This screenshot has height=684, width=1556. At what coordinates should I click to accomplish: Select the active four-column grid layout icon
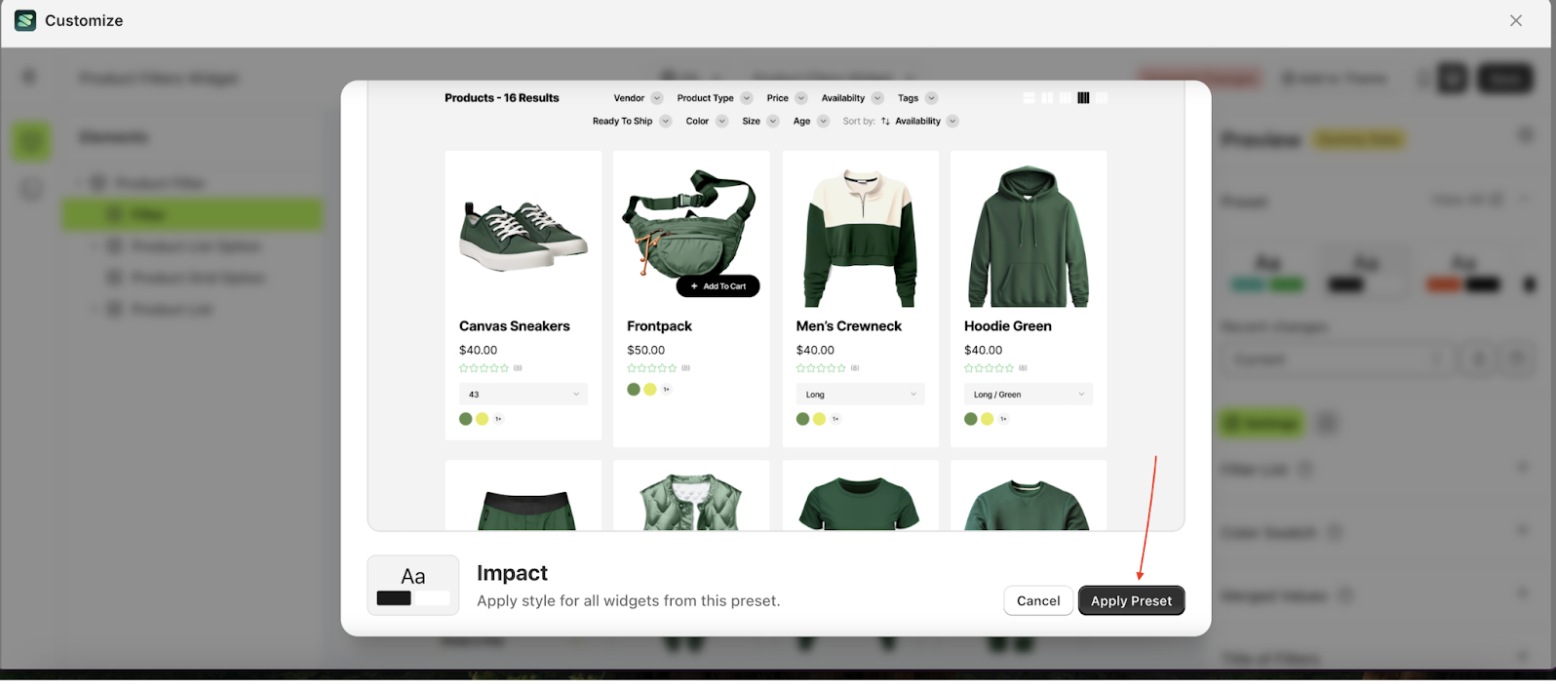click(1083, 98)
